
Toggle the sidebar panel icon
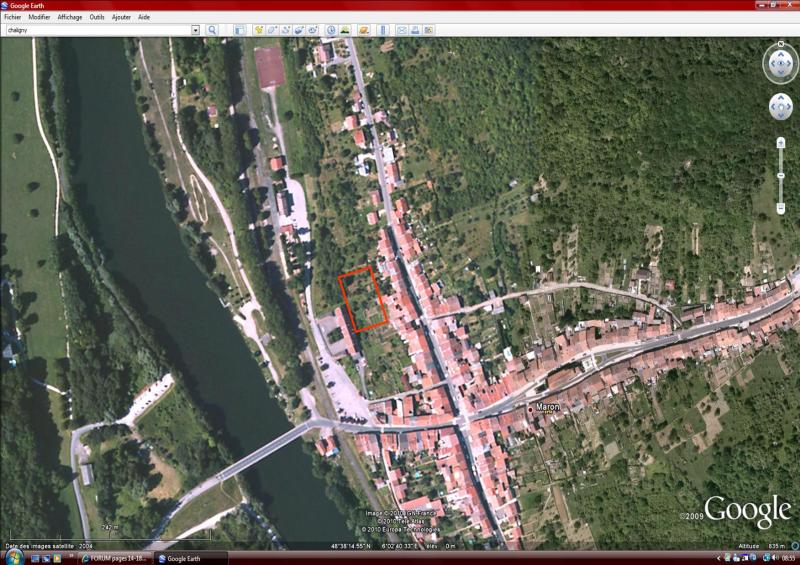pyautogui.click(x=239, y=30)
